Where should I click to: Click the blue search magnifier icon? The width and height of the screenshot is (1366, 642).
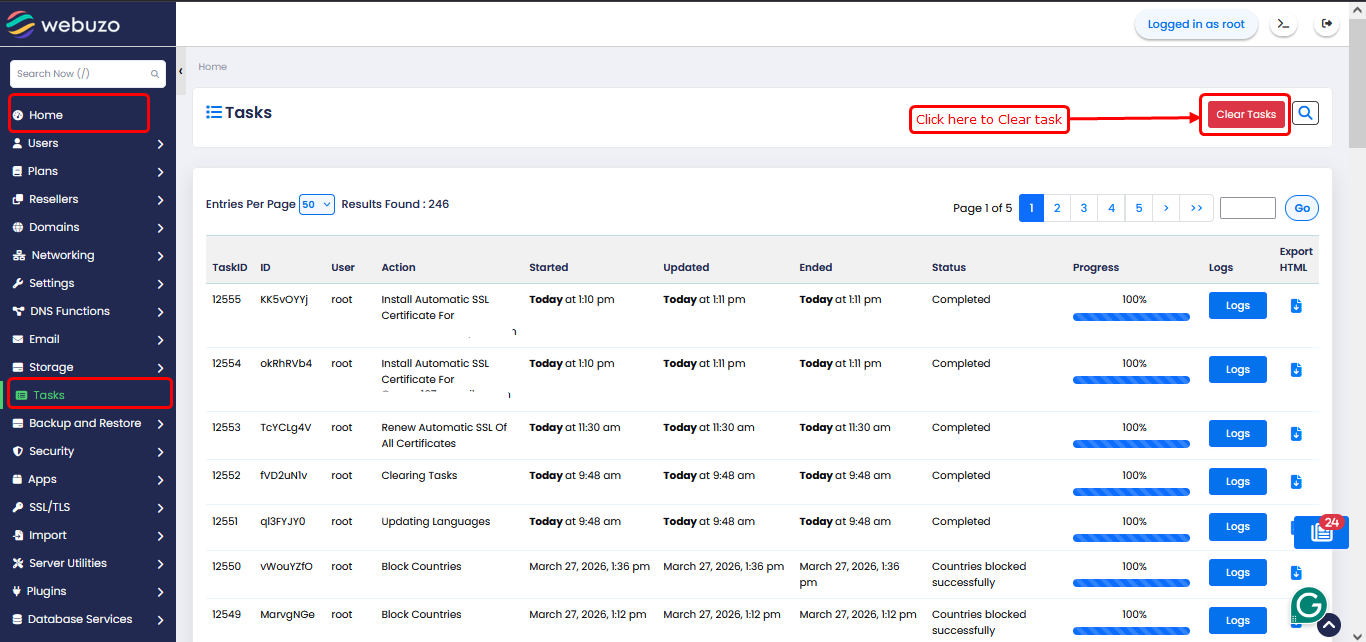(x=1305, y=114)
